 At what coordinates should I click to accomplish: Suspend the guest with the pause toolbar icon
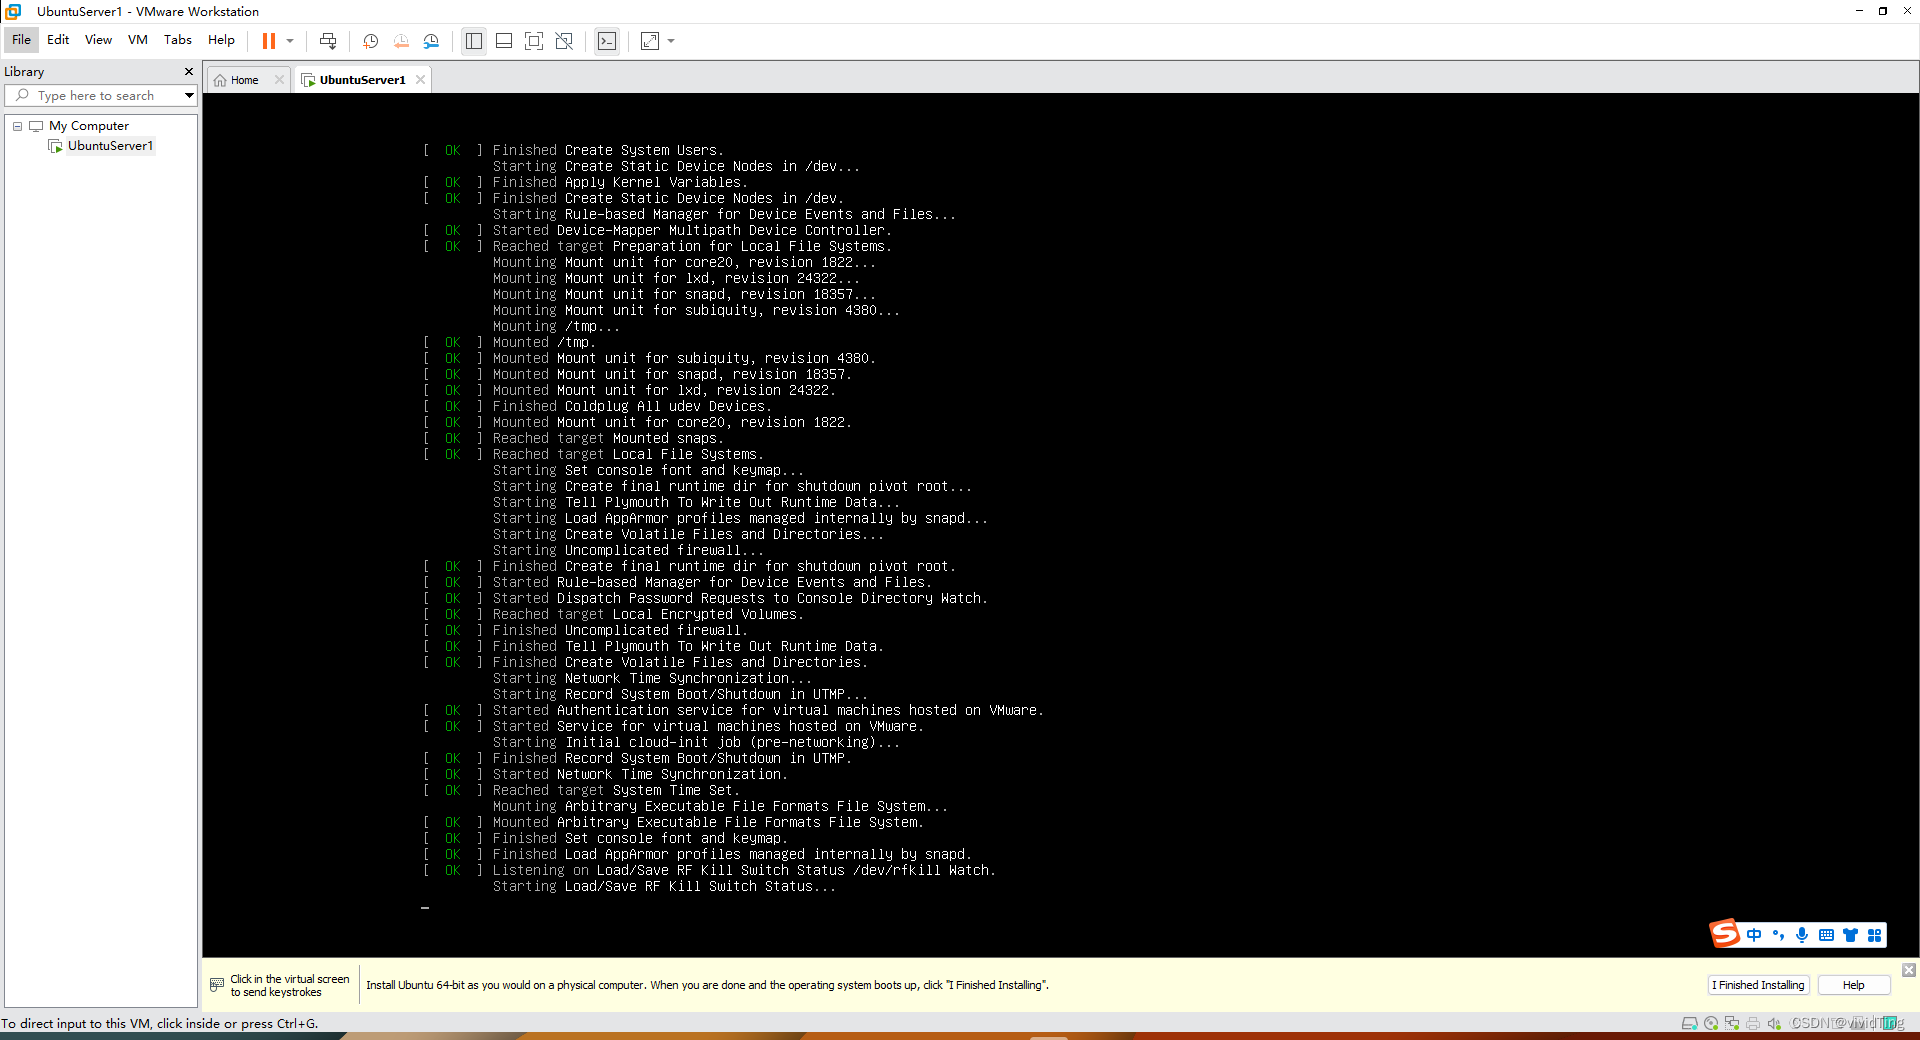(x=268, y=41)
